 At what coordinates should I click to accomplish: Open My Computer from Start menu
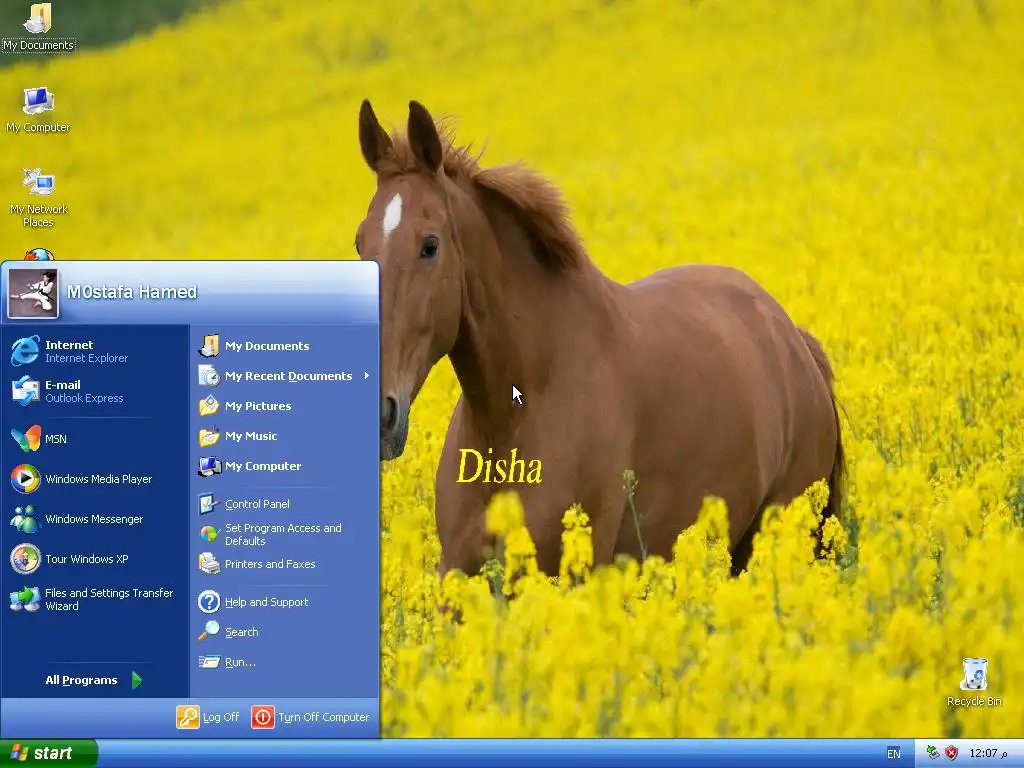285,466
